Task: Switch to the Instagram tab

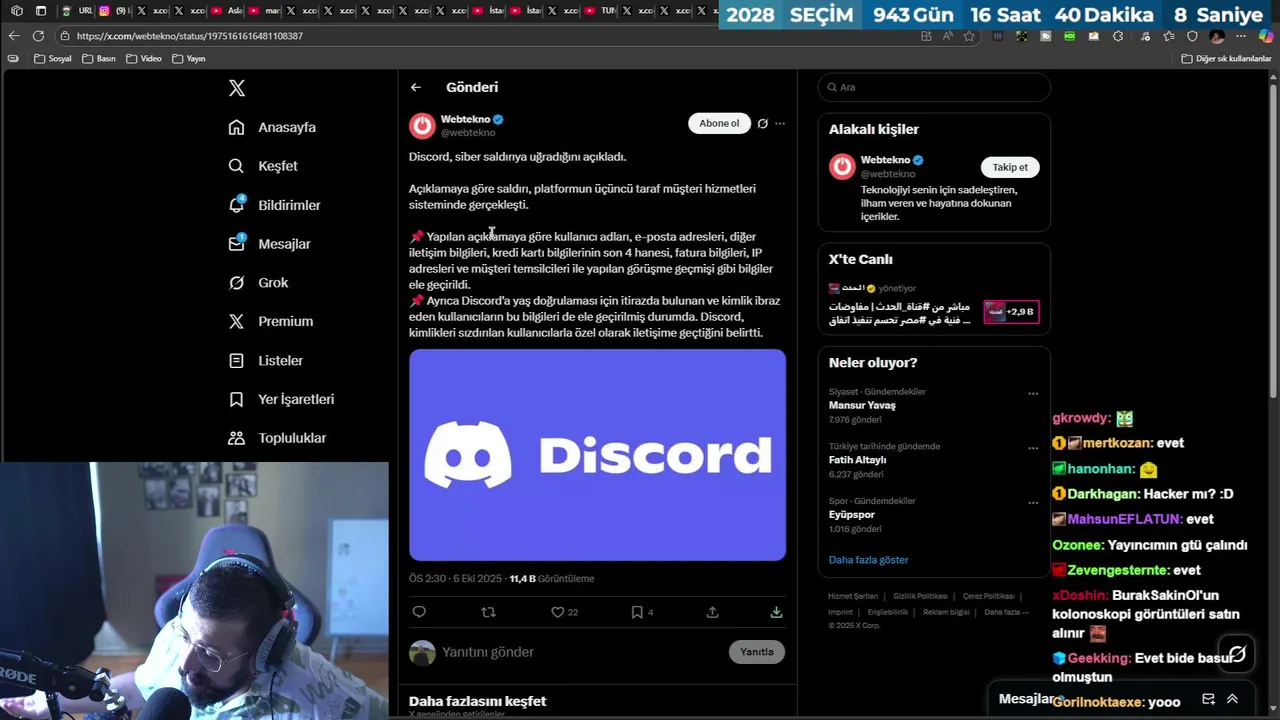Action: tap(113, 11)
